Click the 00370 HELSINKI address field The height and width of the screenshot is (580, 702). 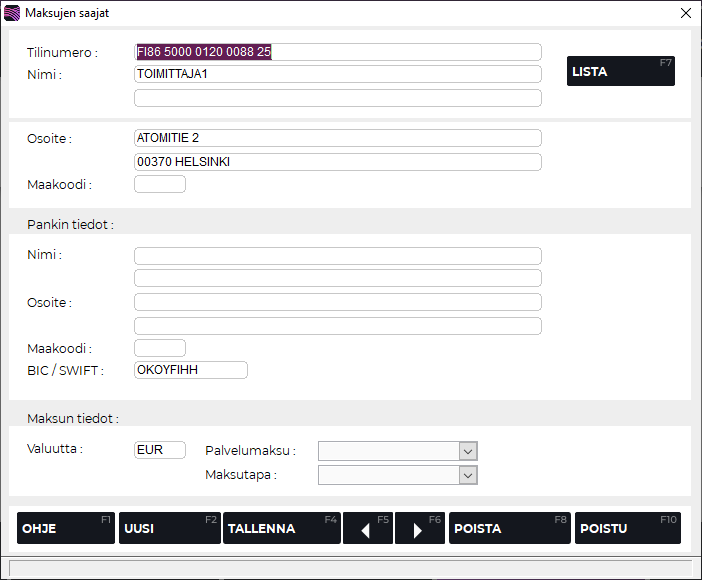(x=337, y=162)
